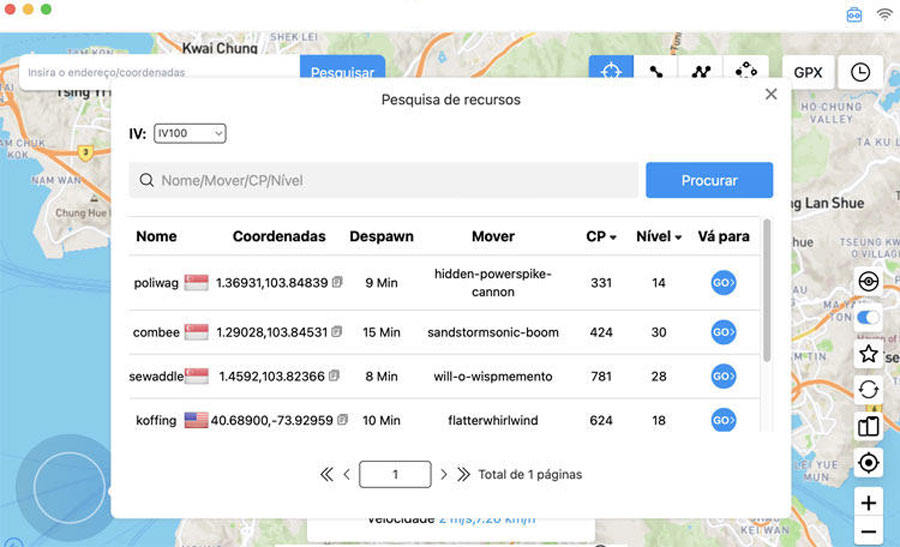Select the jump teleport mode icon

[x=745, y=72]
